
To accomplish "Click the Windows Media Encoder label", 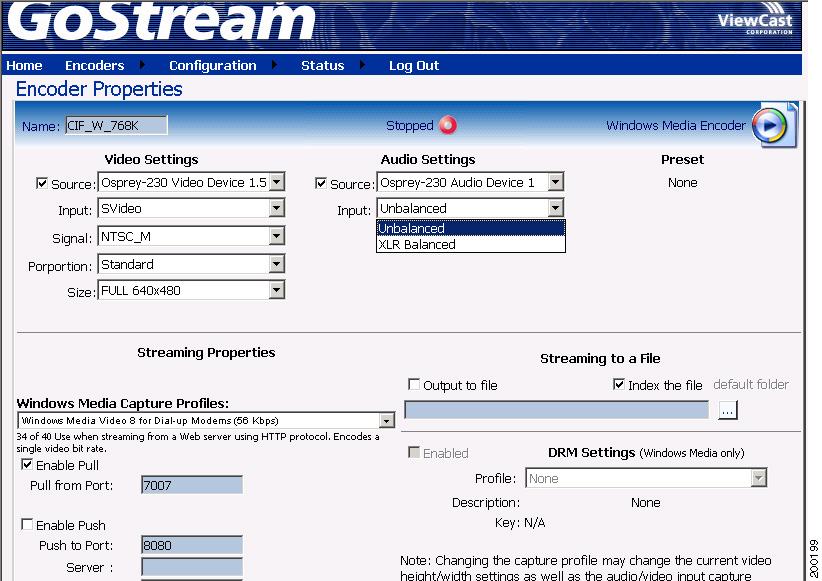I will (675, 125).
